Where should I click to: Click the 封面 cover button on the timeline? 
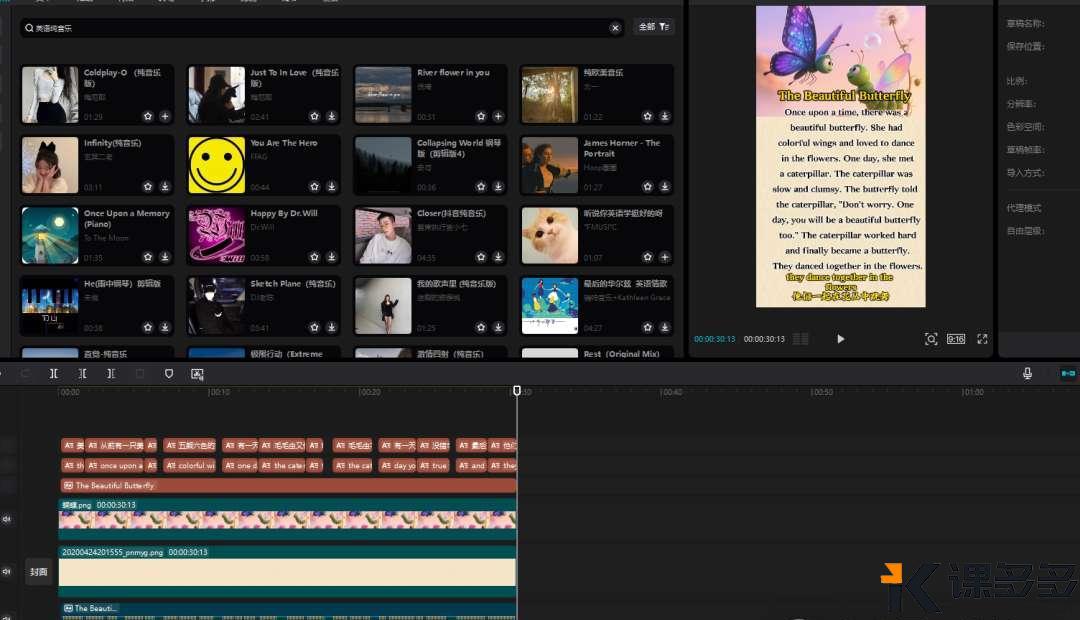point(39,572)
